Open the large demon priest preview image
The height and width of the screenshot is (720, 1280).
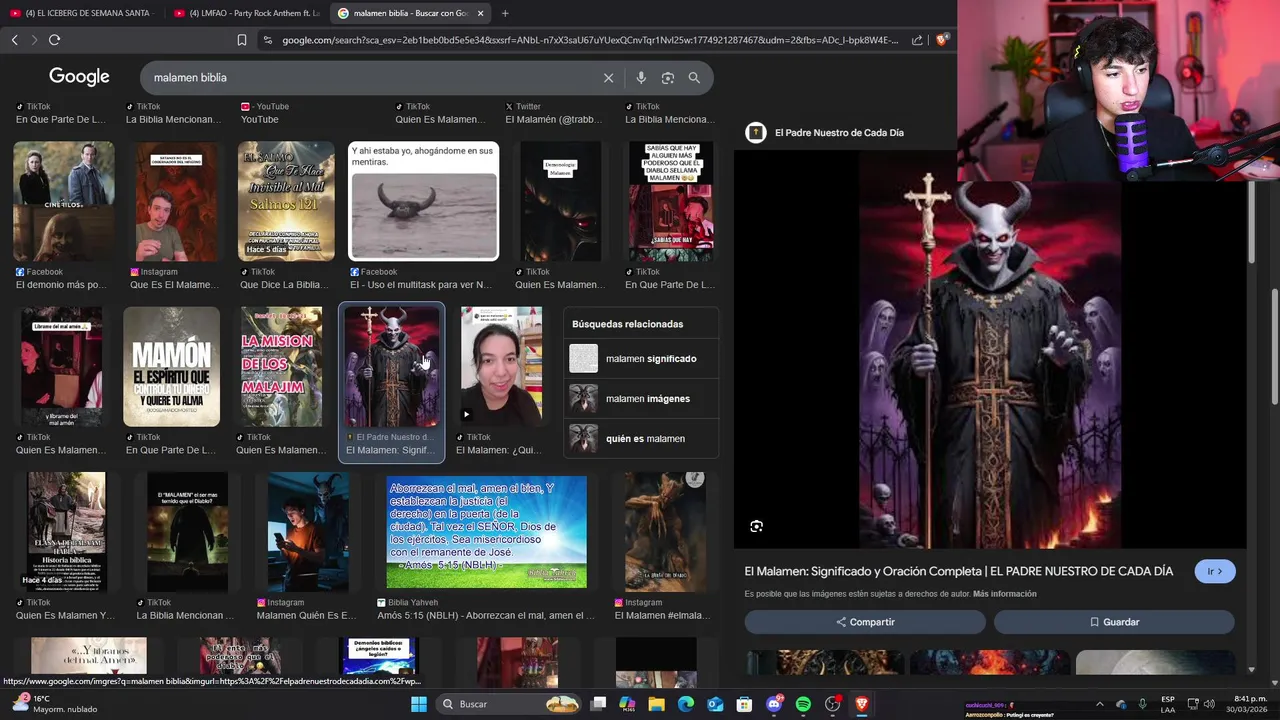coord(990,350)
